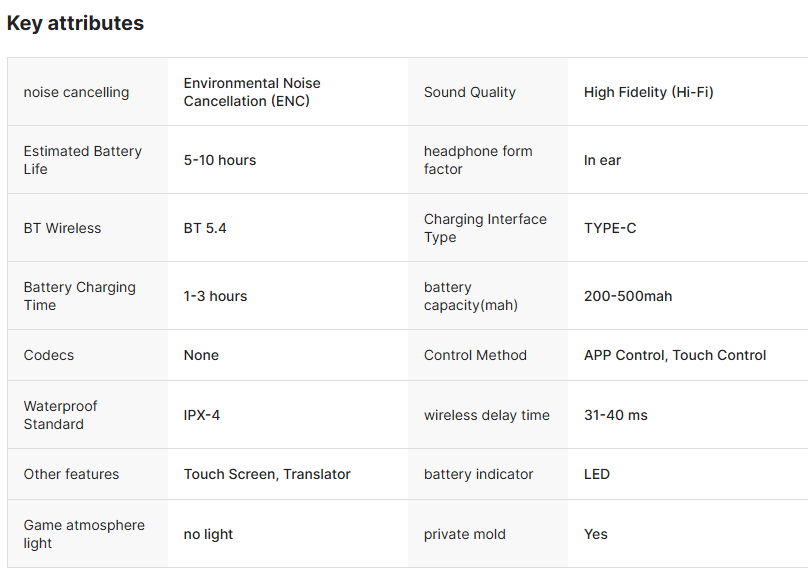This screenshot has width=808, height=568.
Task: Select the "APP Control, Touch Control" value
Action: point(675,355)
